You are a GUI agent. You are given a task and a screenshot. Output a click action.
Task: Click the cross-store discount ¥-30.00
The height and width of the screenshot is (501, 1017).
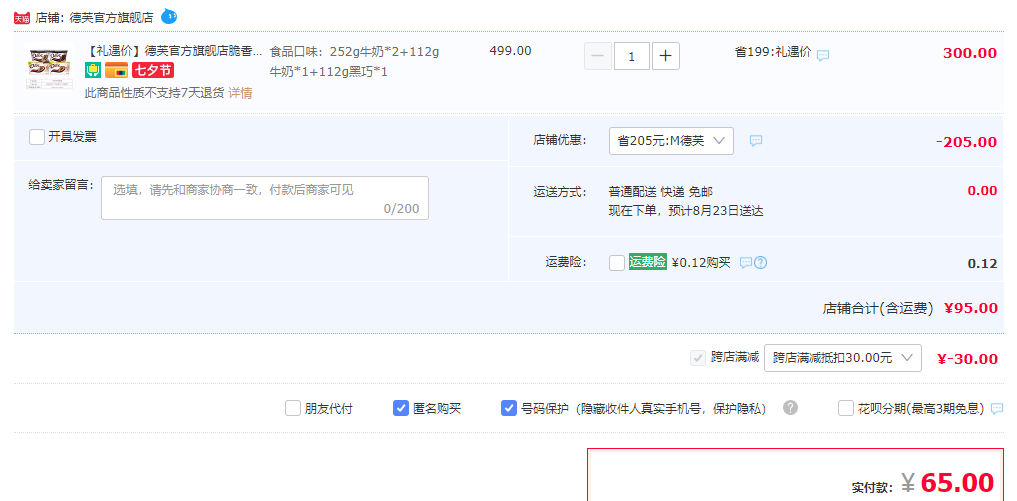[x=968, y=359]
